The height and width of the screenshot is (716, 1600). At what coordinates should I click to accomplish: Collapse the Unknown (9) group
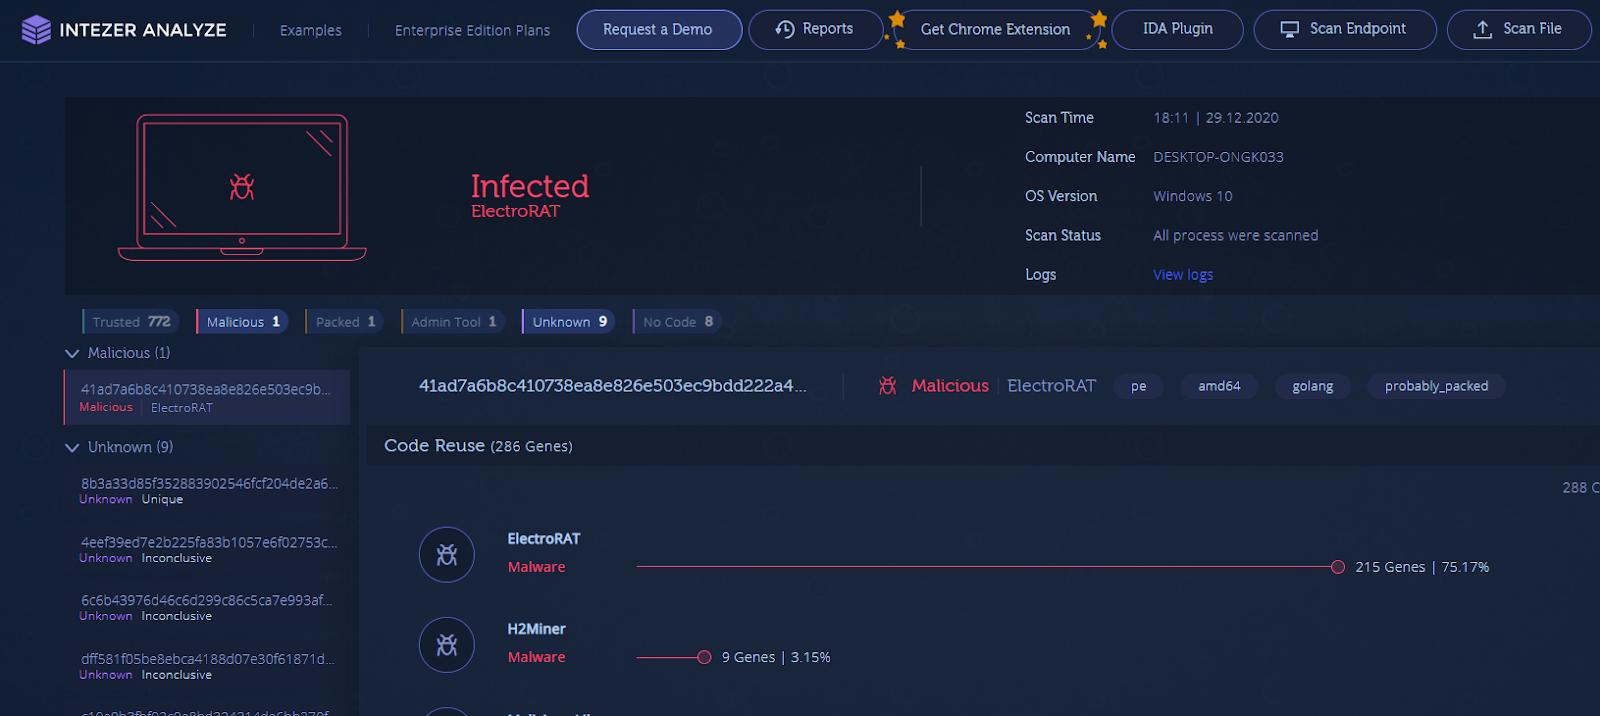pyautogui.click(x=72, y=448)
